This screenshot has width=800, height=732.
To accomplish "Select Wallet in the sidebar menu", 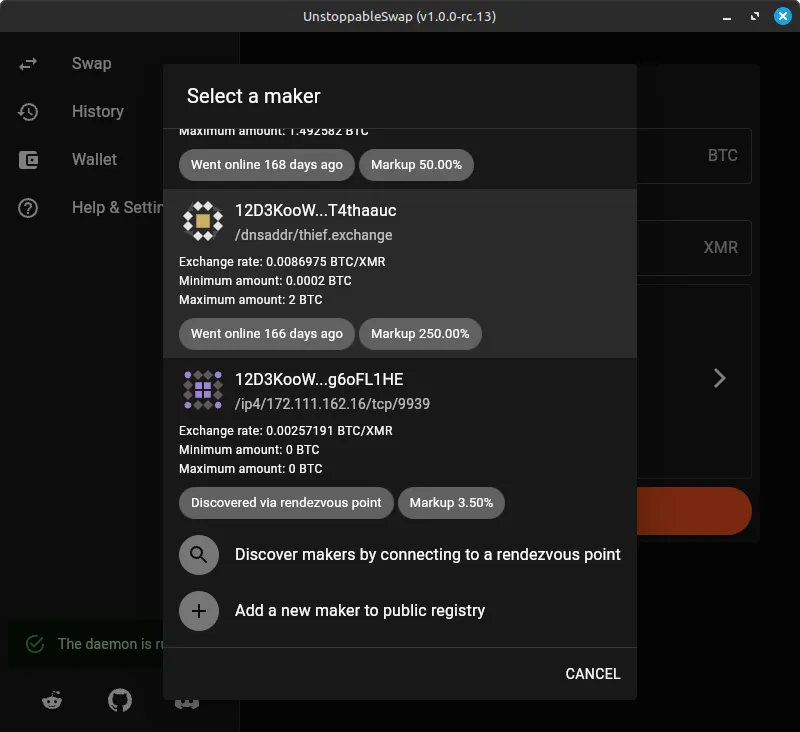I will click(94, 160).
